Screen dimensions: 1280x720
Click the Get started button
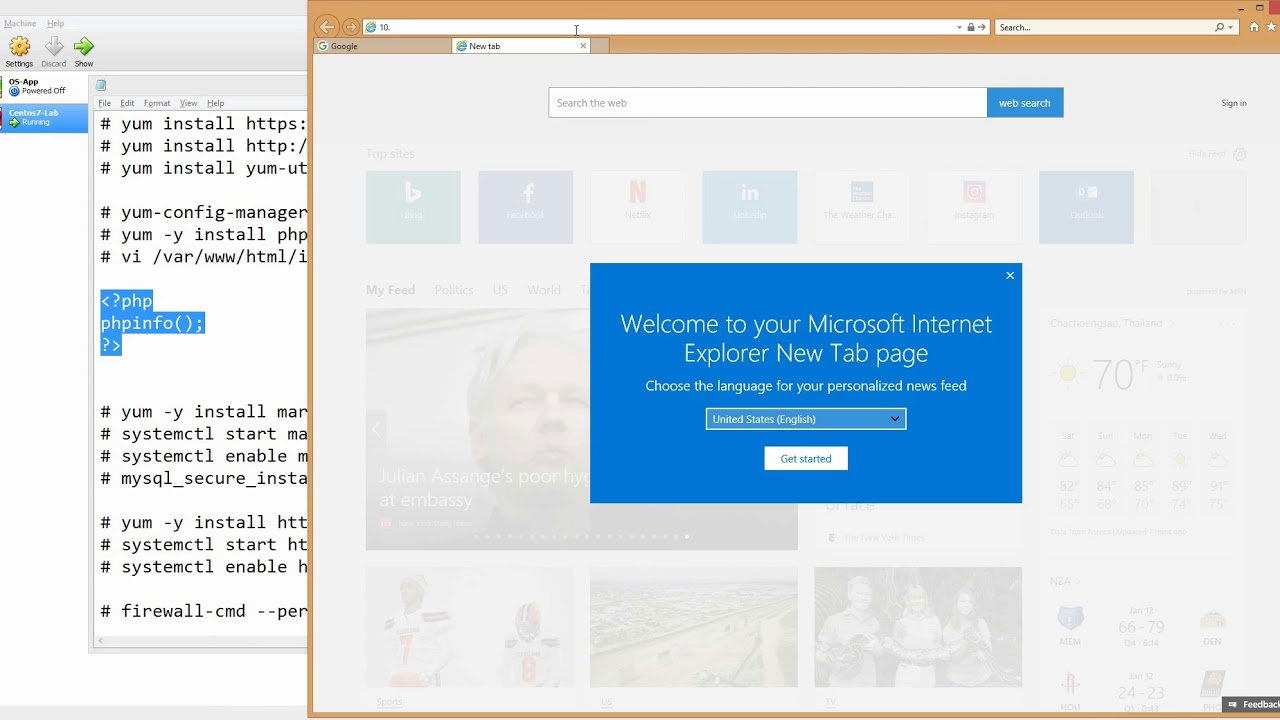click(x=806, y=459)
